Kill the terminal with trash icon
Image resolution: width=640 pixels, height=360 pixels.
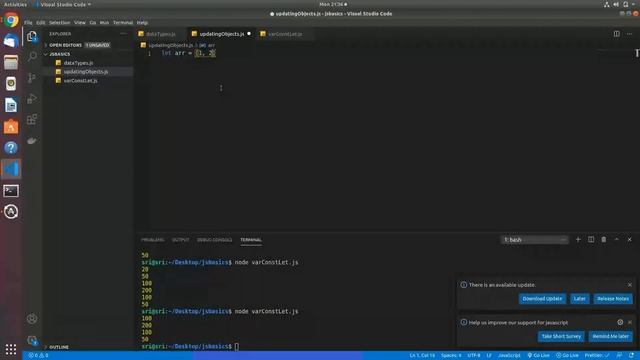pos(604,240)
